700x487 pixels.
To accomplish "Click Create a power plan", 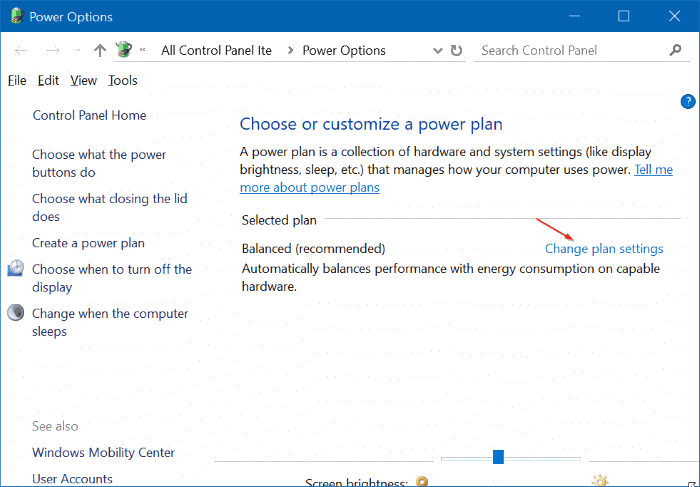I will [x=88, y=243].
